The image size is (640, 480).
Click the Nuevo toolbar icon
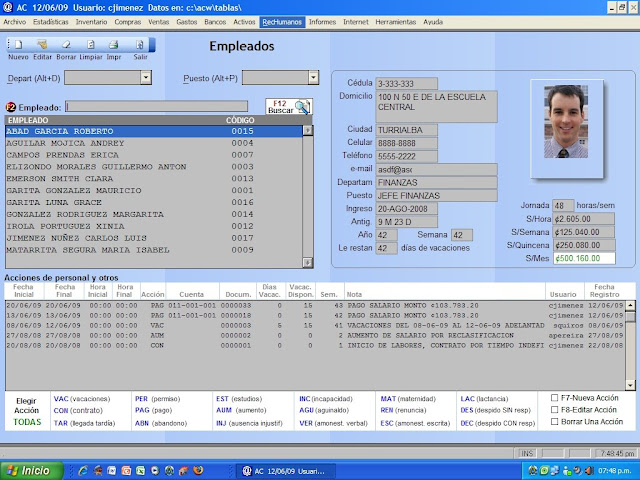pos(18,45)
